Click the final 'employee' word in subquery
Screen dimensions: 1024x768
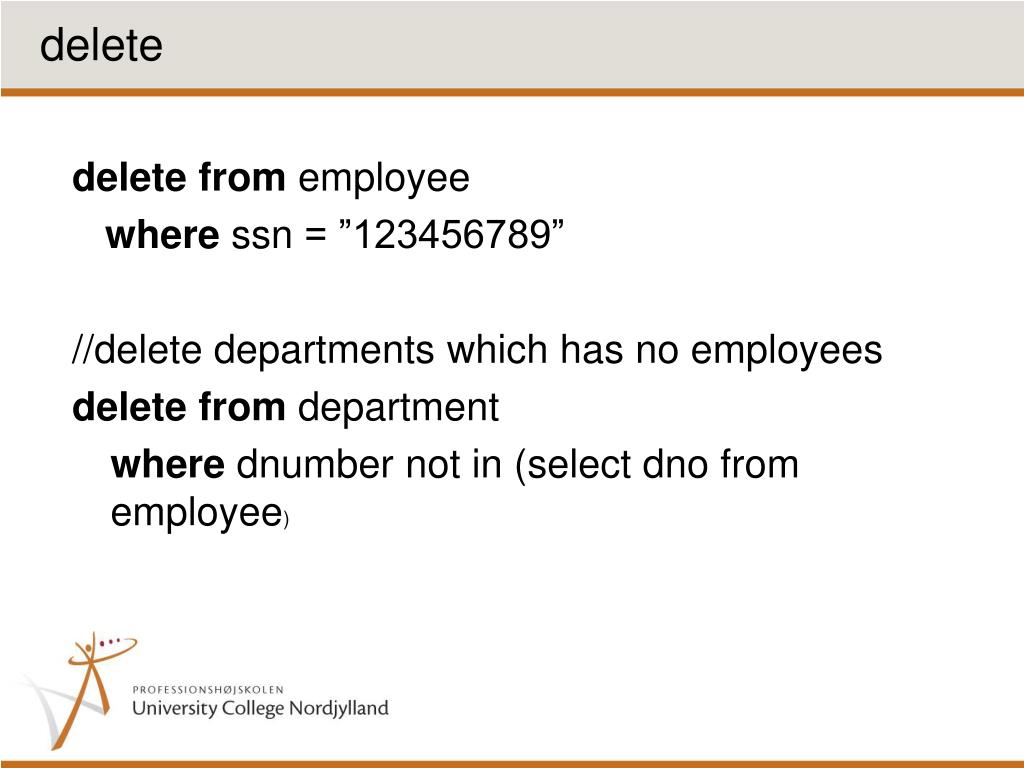pos(196,515)
